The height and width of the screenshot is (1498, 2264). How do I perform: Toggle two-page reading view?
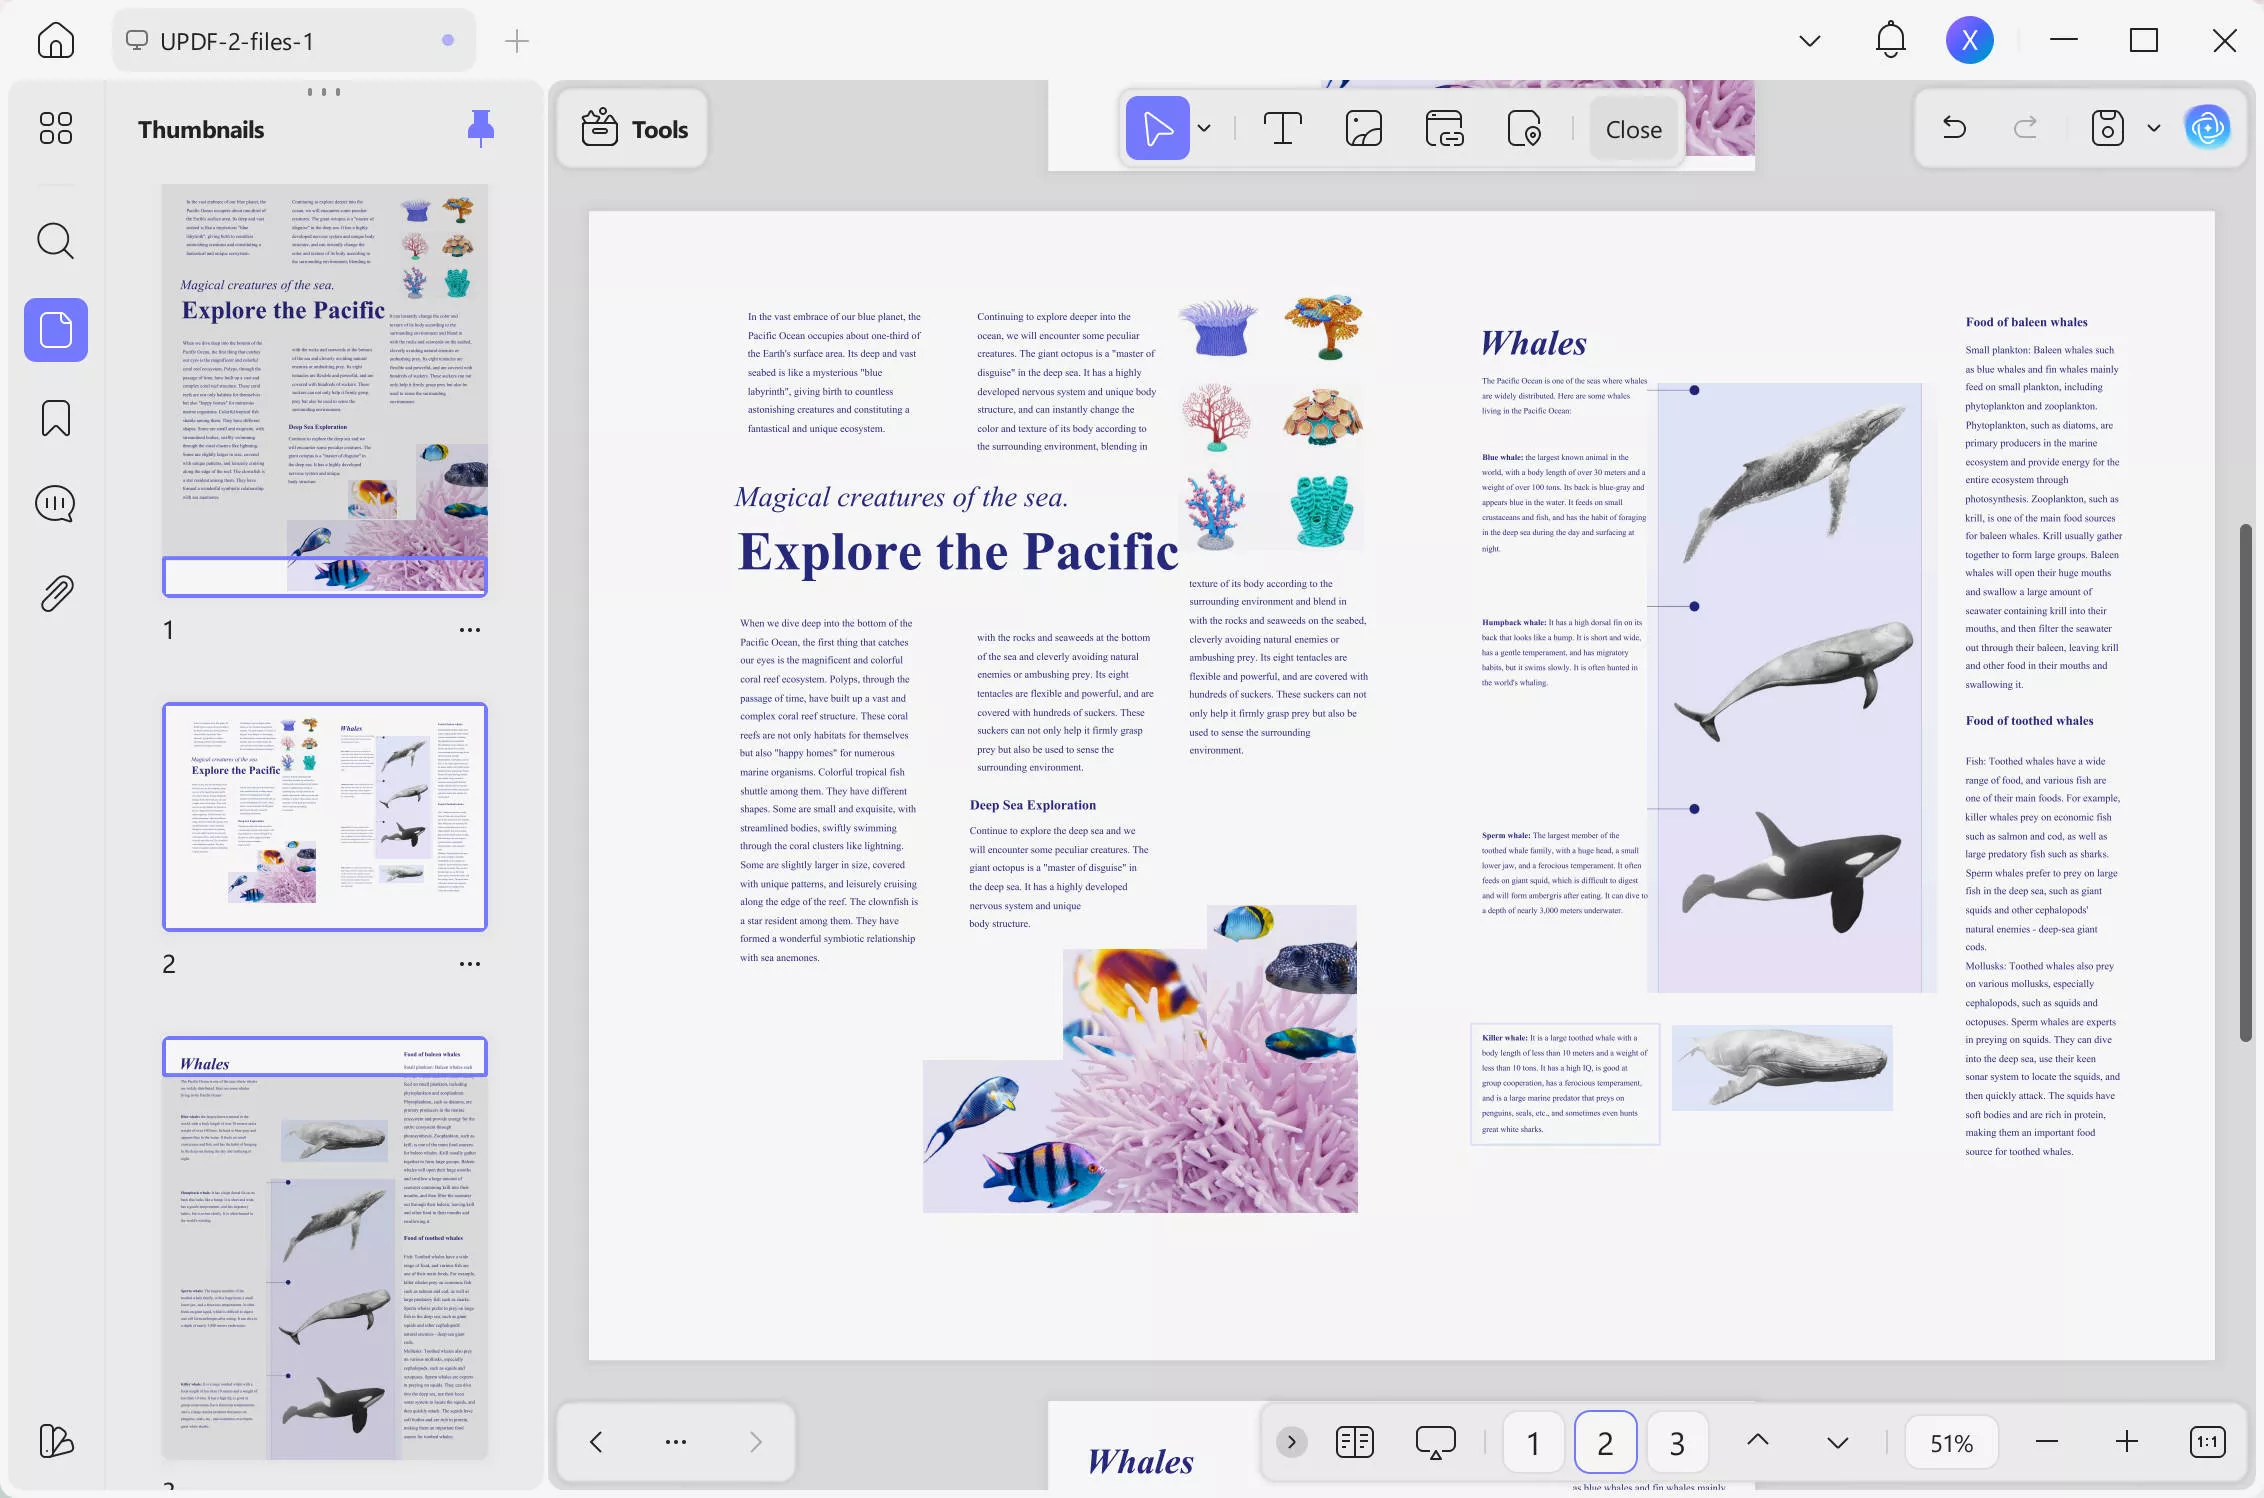[x=1354, y=1442]
